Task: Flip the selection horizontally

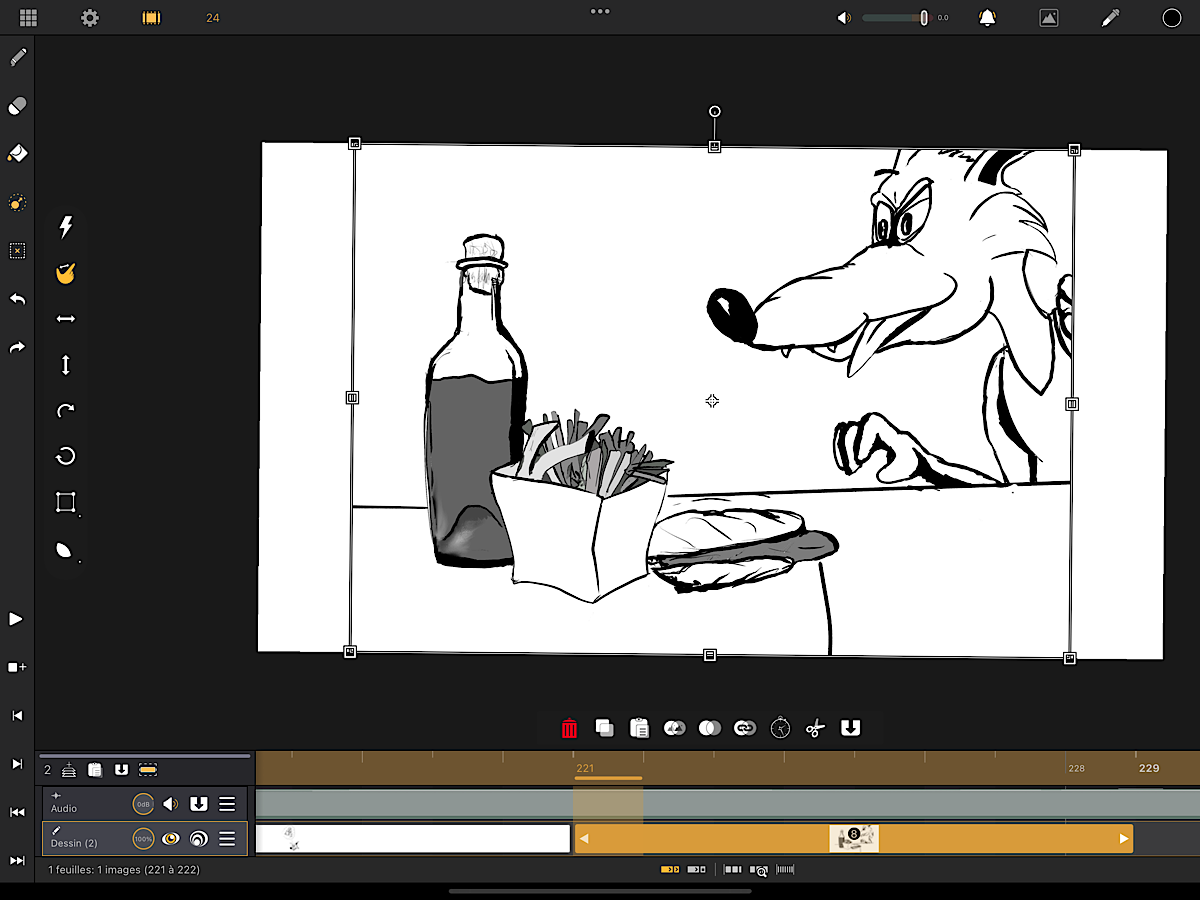Action: [66, 319]
